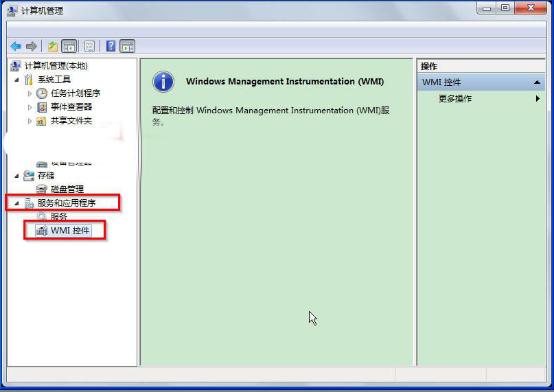Expand the 任务计划程序 node arrow
Screen dimensions: 554x392
point(30,93)
